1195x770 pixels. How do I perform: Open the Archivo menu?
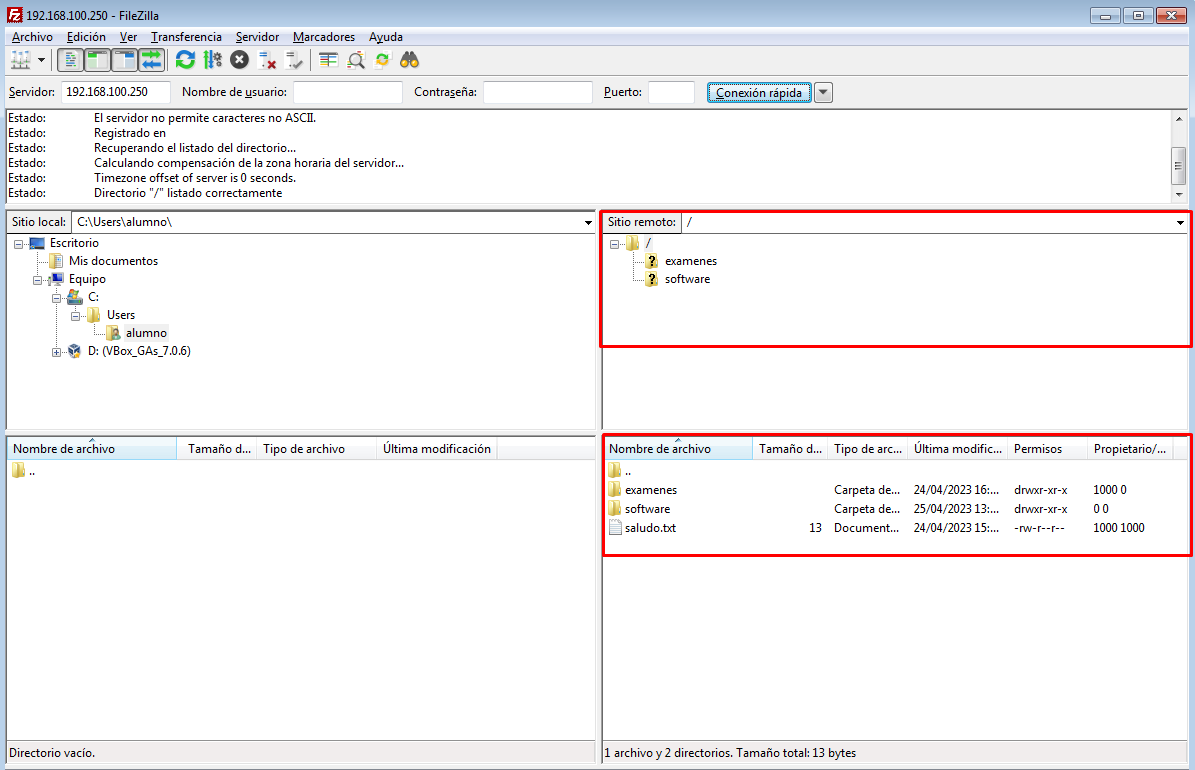[x=32, y=37]
